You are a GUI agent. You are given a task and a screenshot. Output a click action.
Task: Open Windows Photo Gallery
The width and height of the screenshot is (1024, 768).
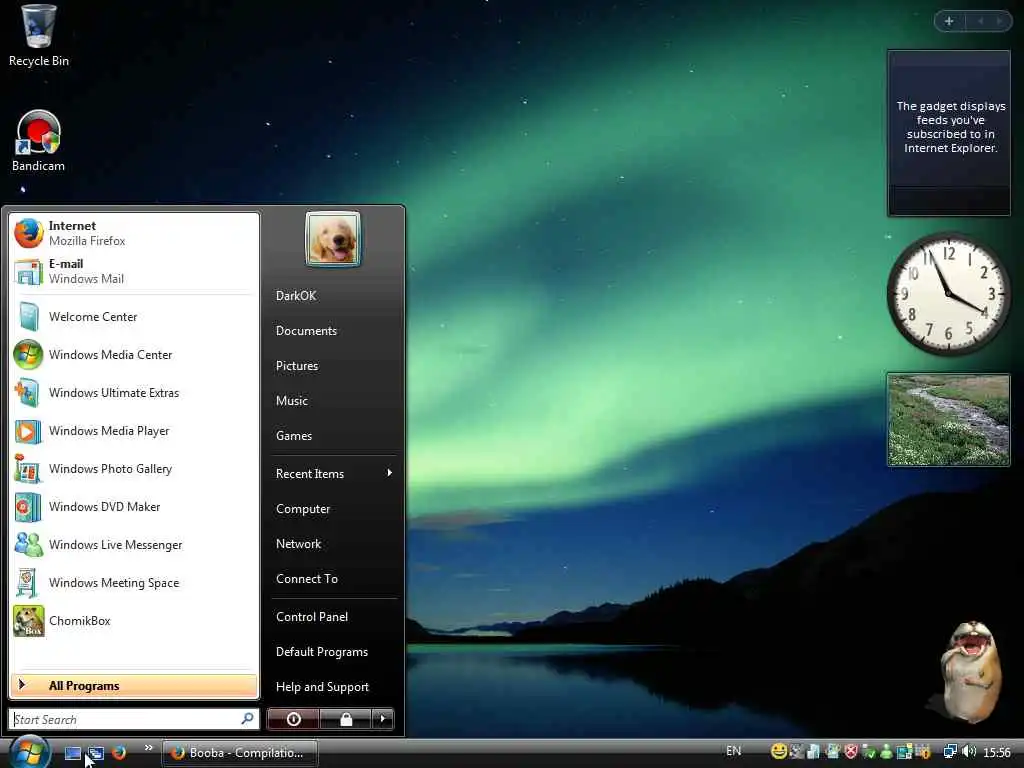[134, 469]
